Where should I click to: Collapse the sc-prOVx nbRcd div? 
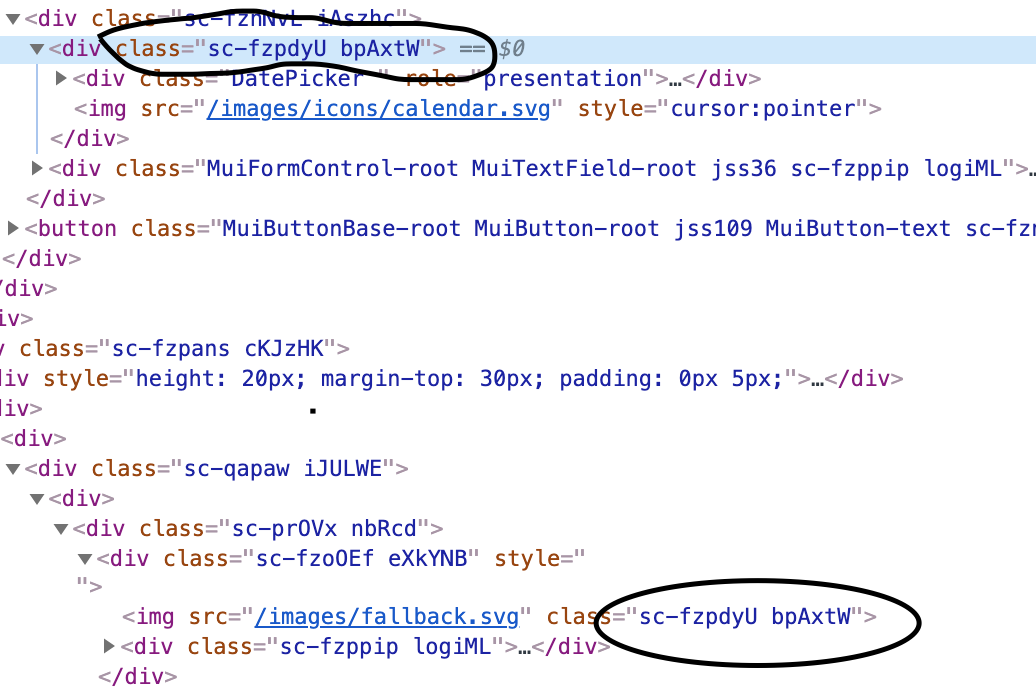point(60,528)
